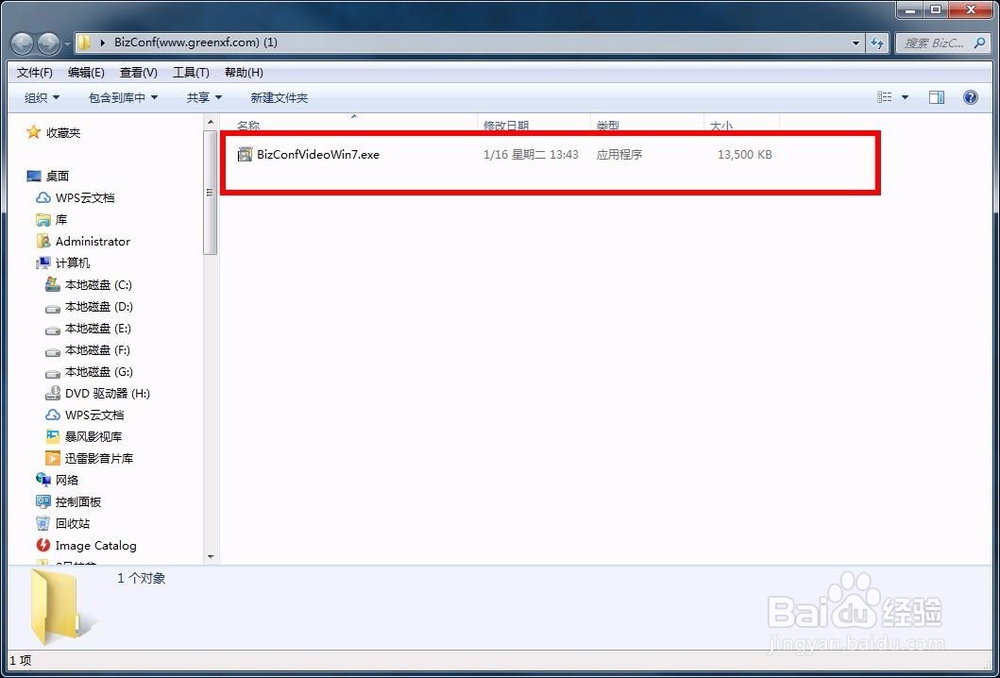Click the DVD 驱动器 disc icon
Viewport: 1000px width, 678px height.
point(53,393)
